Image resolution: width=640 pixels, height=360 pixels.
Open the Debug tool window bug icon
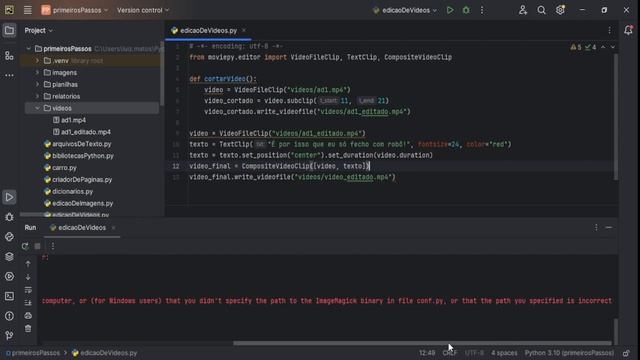[9, 217]
